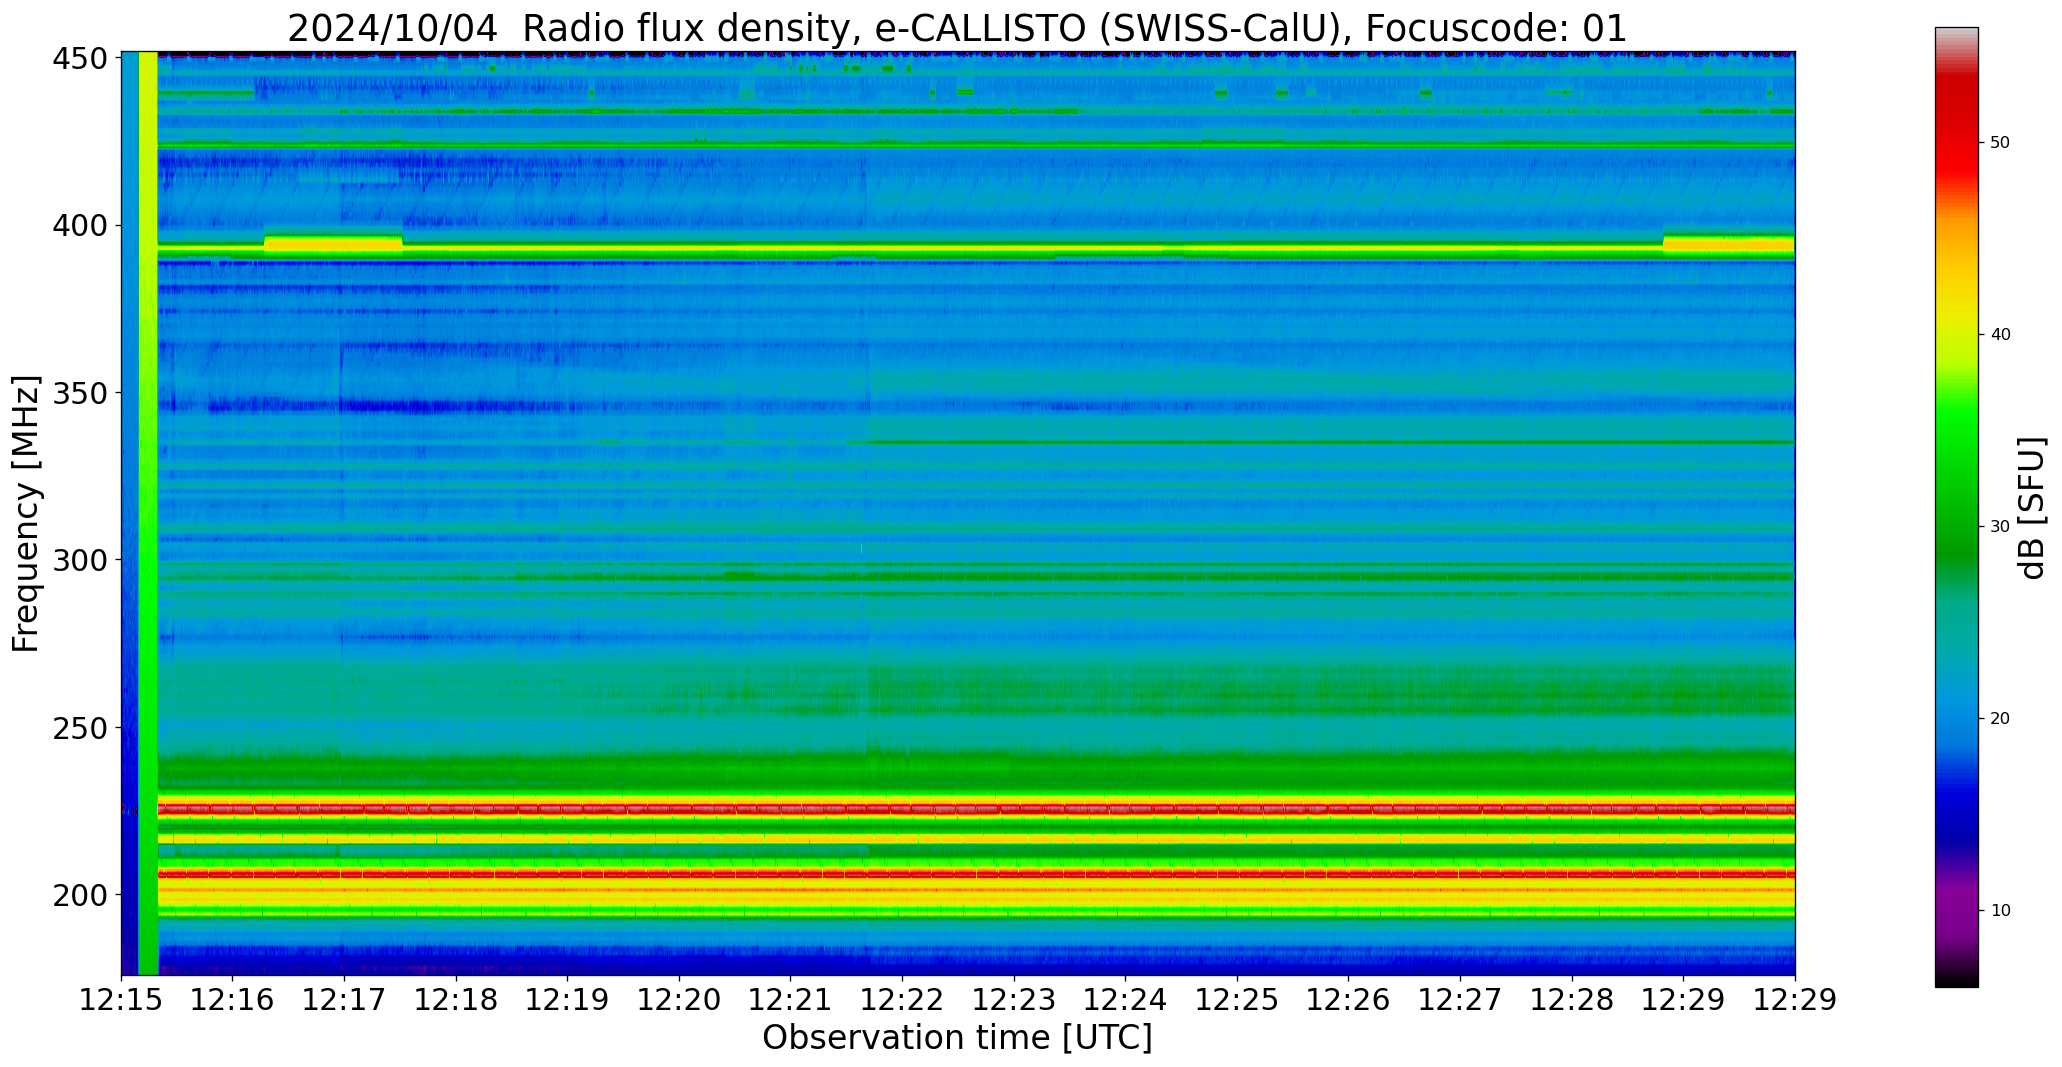Click the 12:18 time tick label

pyautogui.click(x=456, y=1000)
